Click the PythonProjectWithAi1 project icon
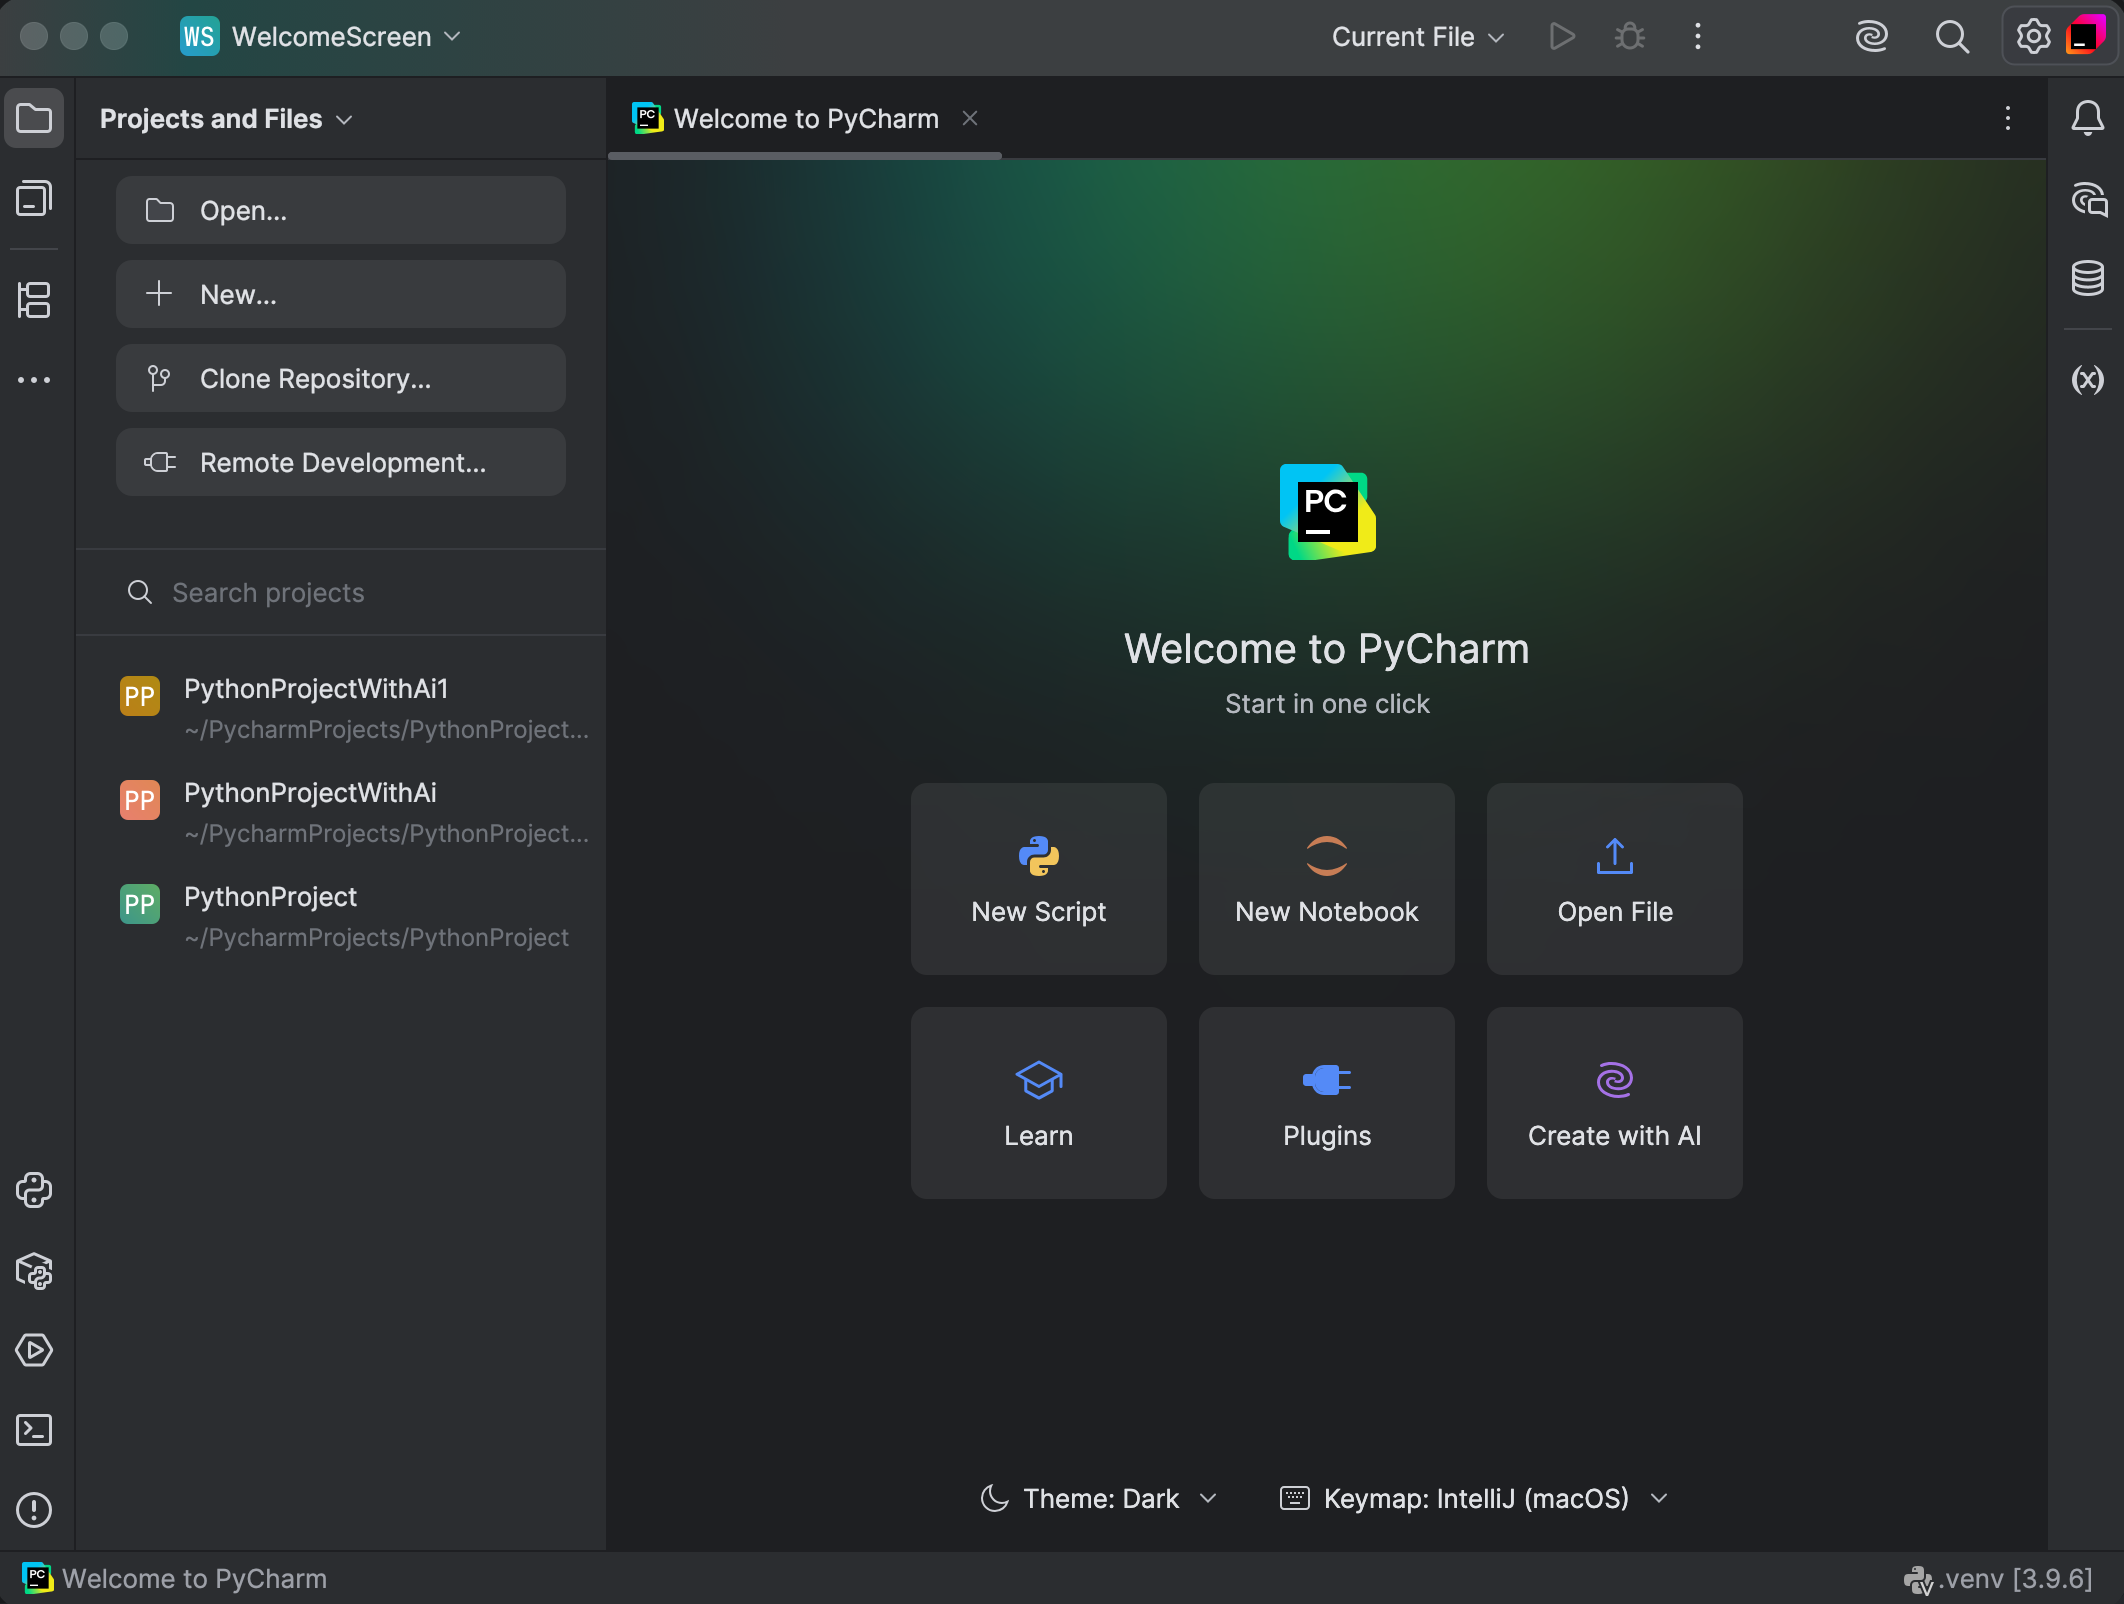This screenshot has height=1604, width=2124. [140, 696]
